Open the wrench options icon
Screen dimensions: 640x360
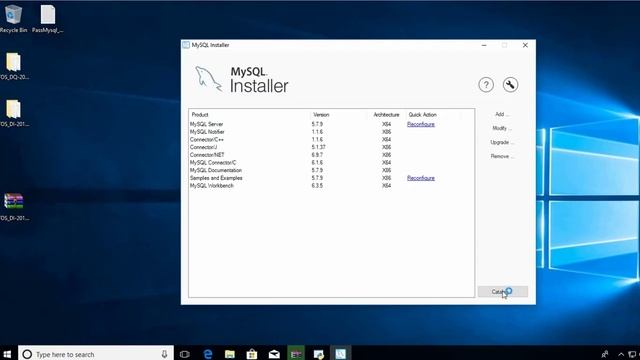click(510, 85)
